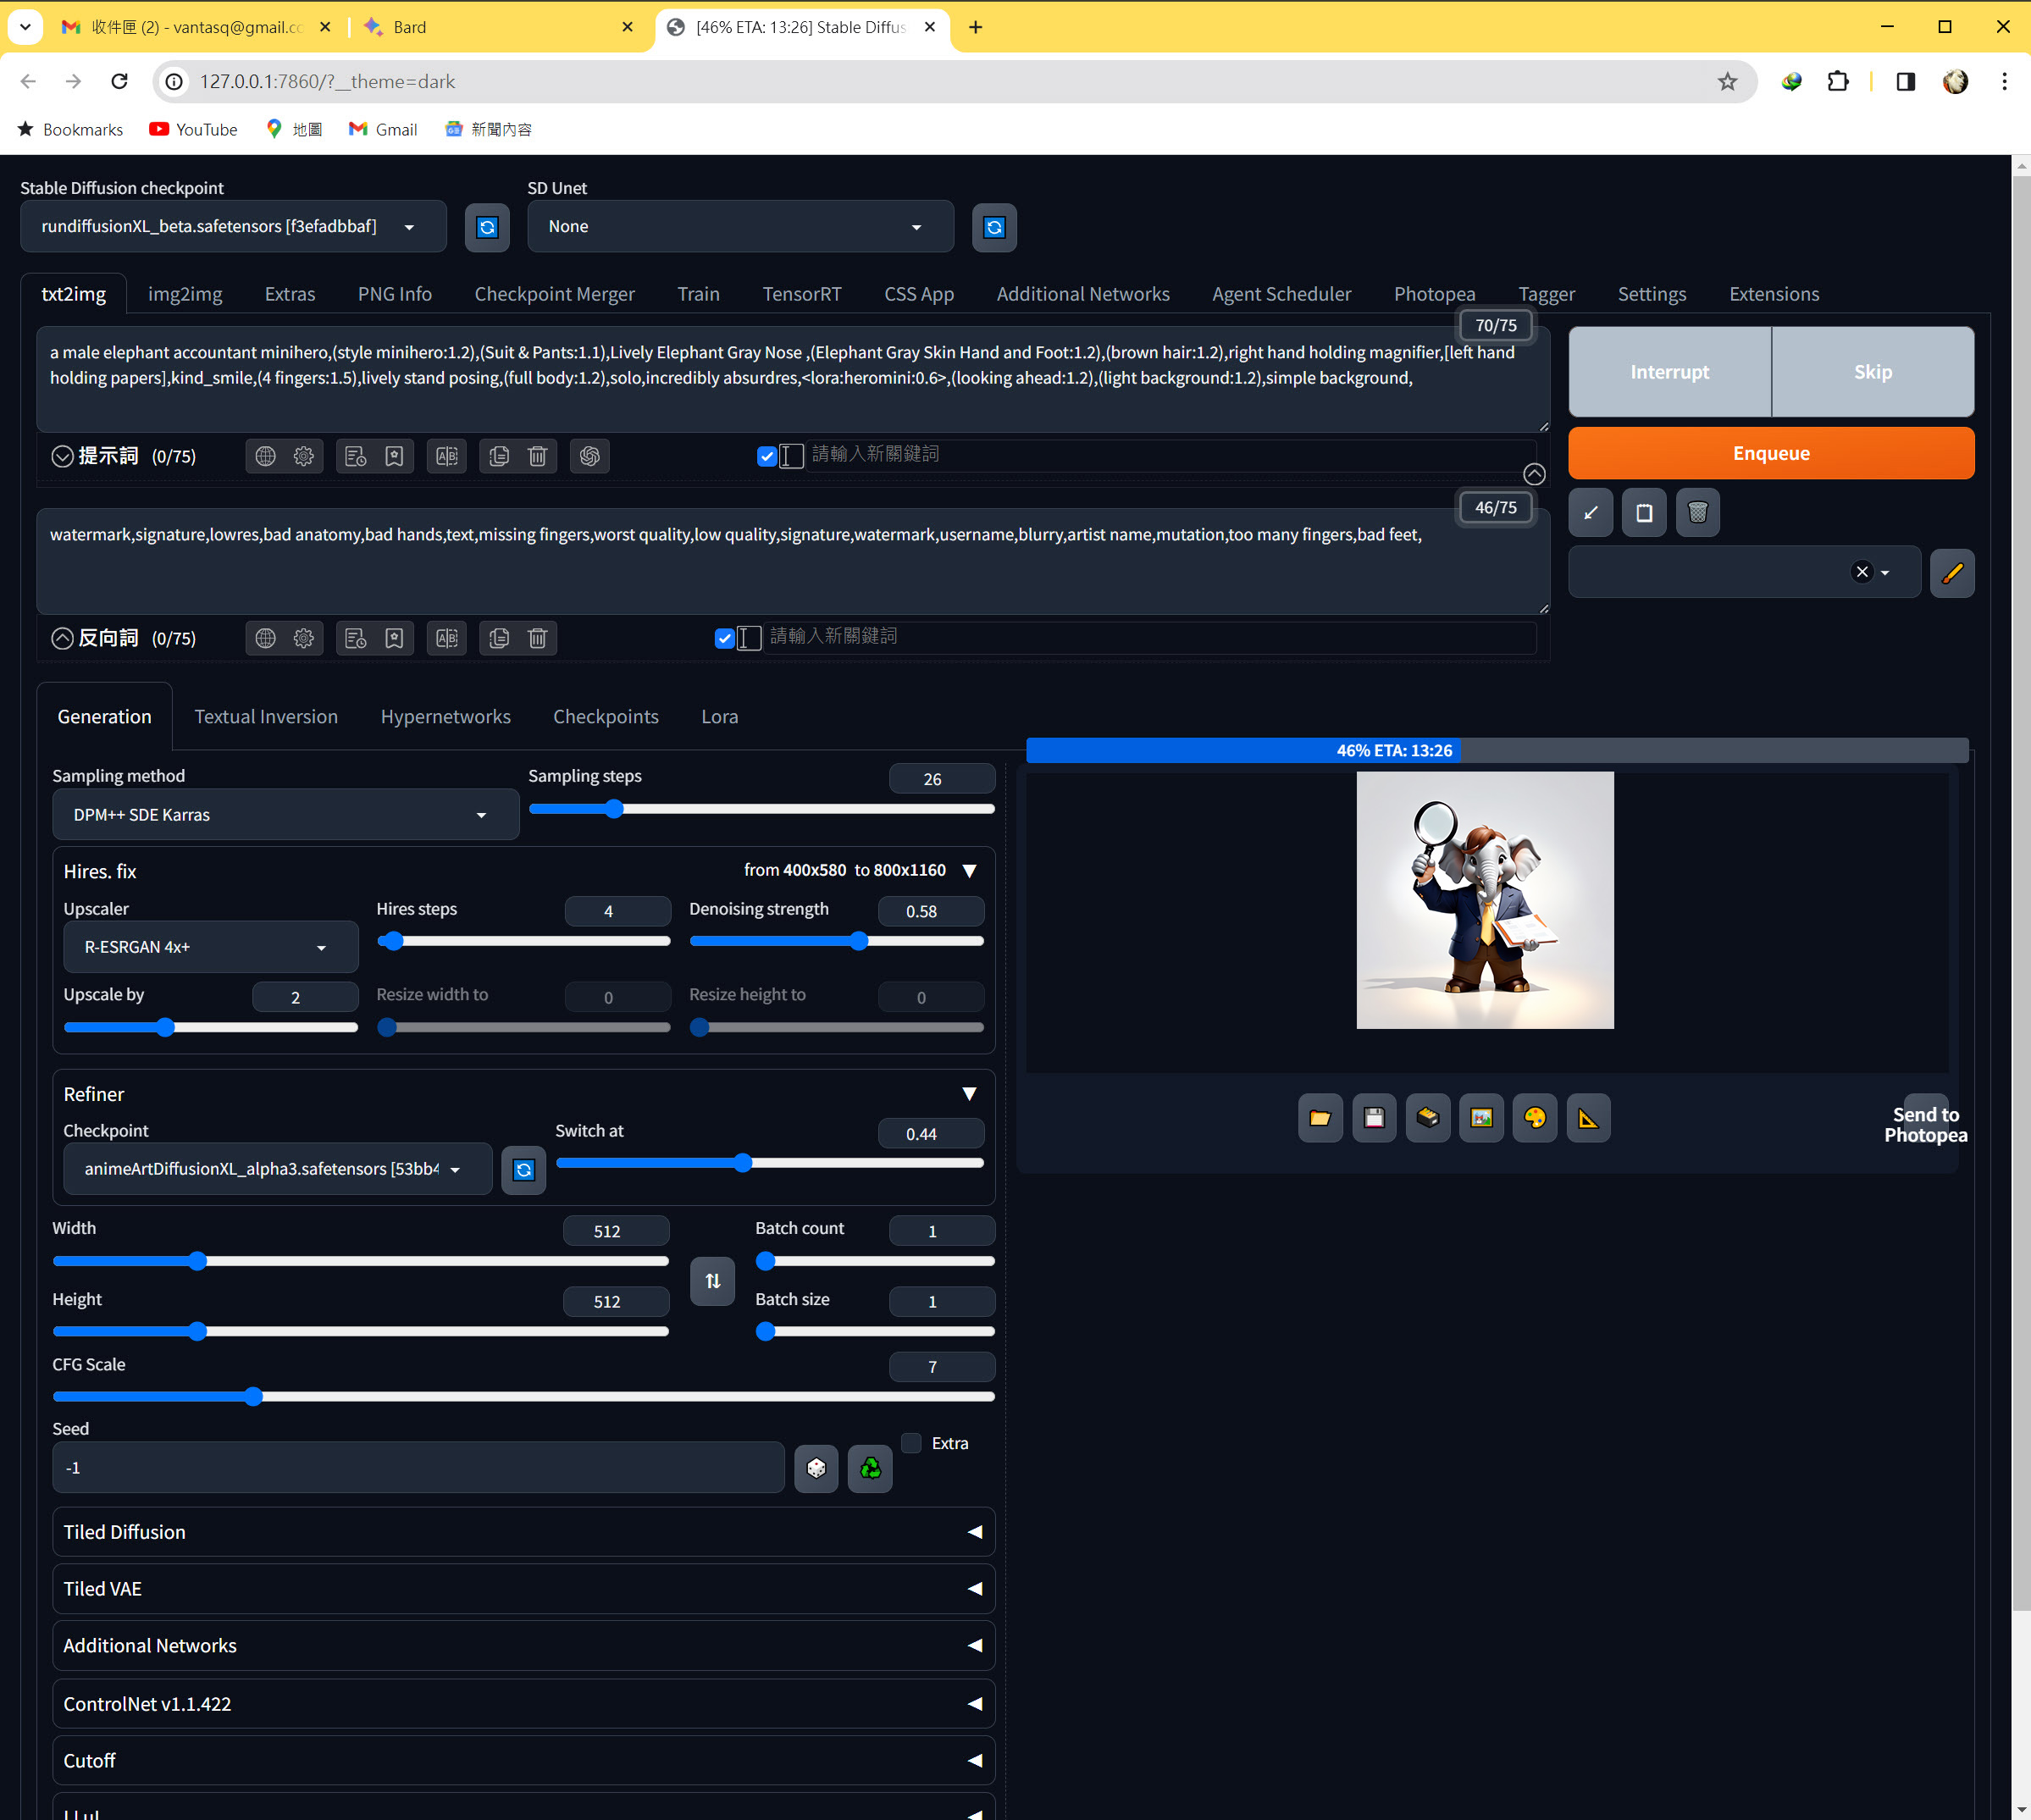Click the save floppy disk icon
Screen dimensions: 2031x1820
point(1374,1118)
